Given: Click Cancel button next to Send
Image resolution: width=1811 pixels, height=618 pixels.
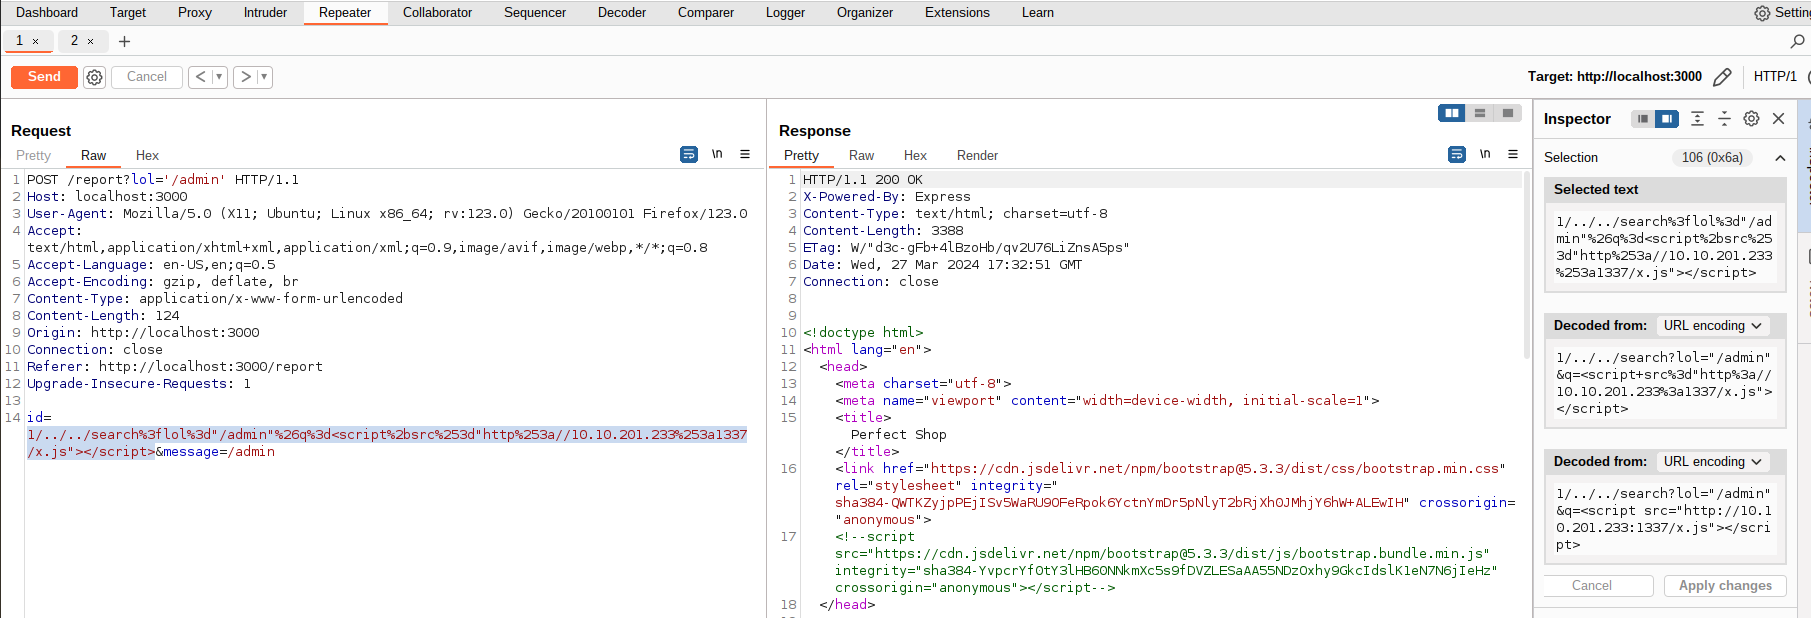Looking at the screenshot, I should [x=147, y=77].
